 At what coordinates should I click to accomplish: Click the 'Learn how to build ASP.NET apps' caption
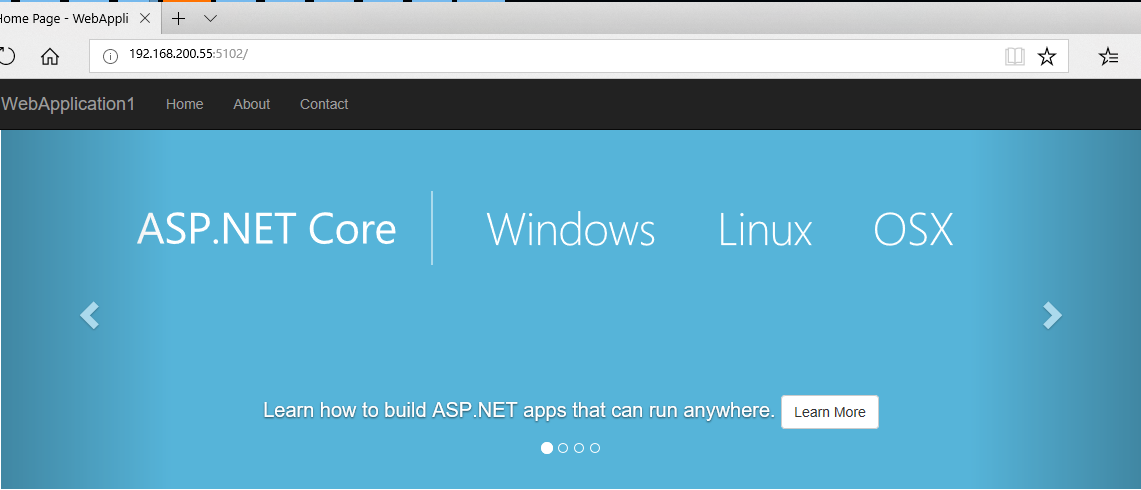[x=519, y=410]
